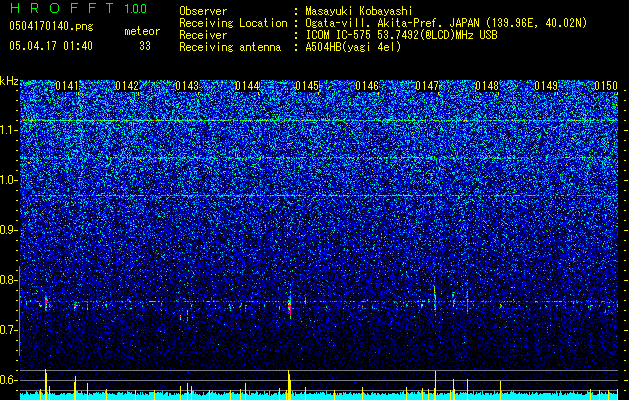Click the 0148 time marker
This screenshot has width=629, height=400.
point(487,86)
